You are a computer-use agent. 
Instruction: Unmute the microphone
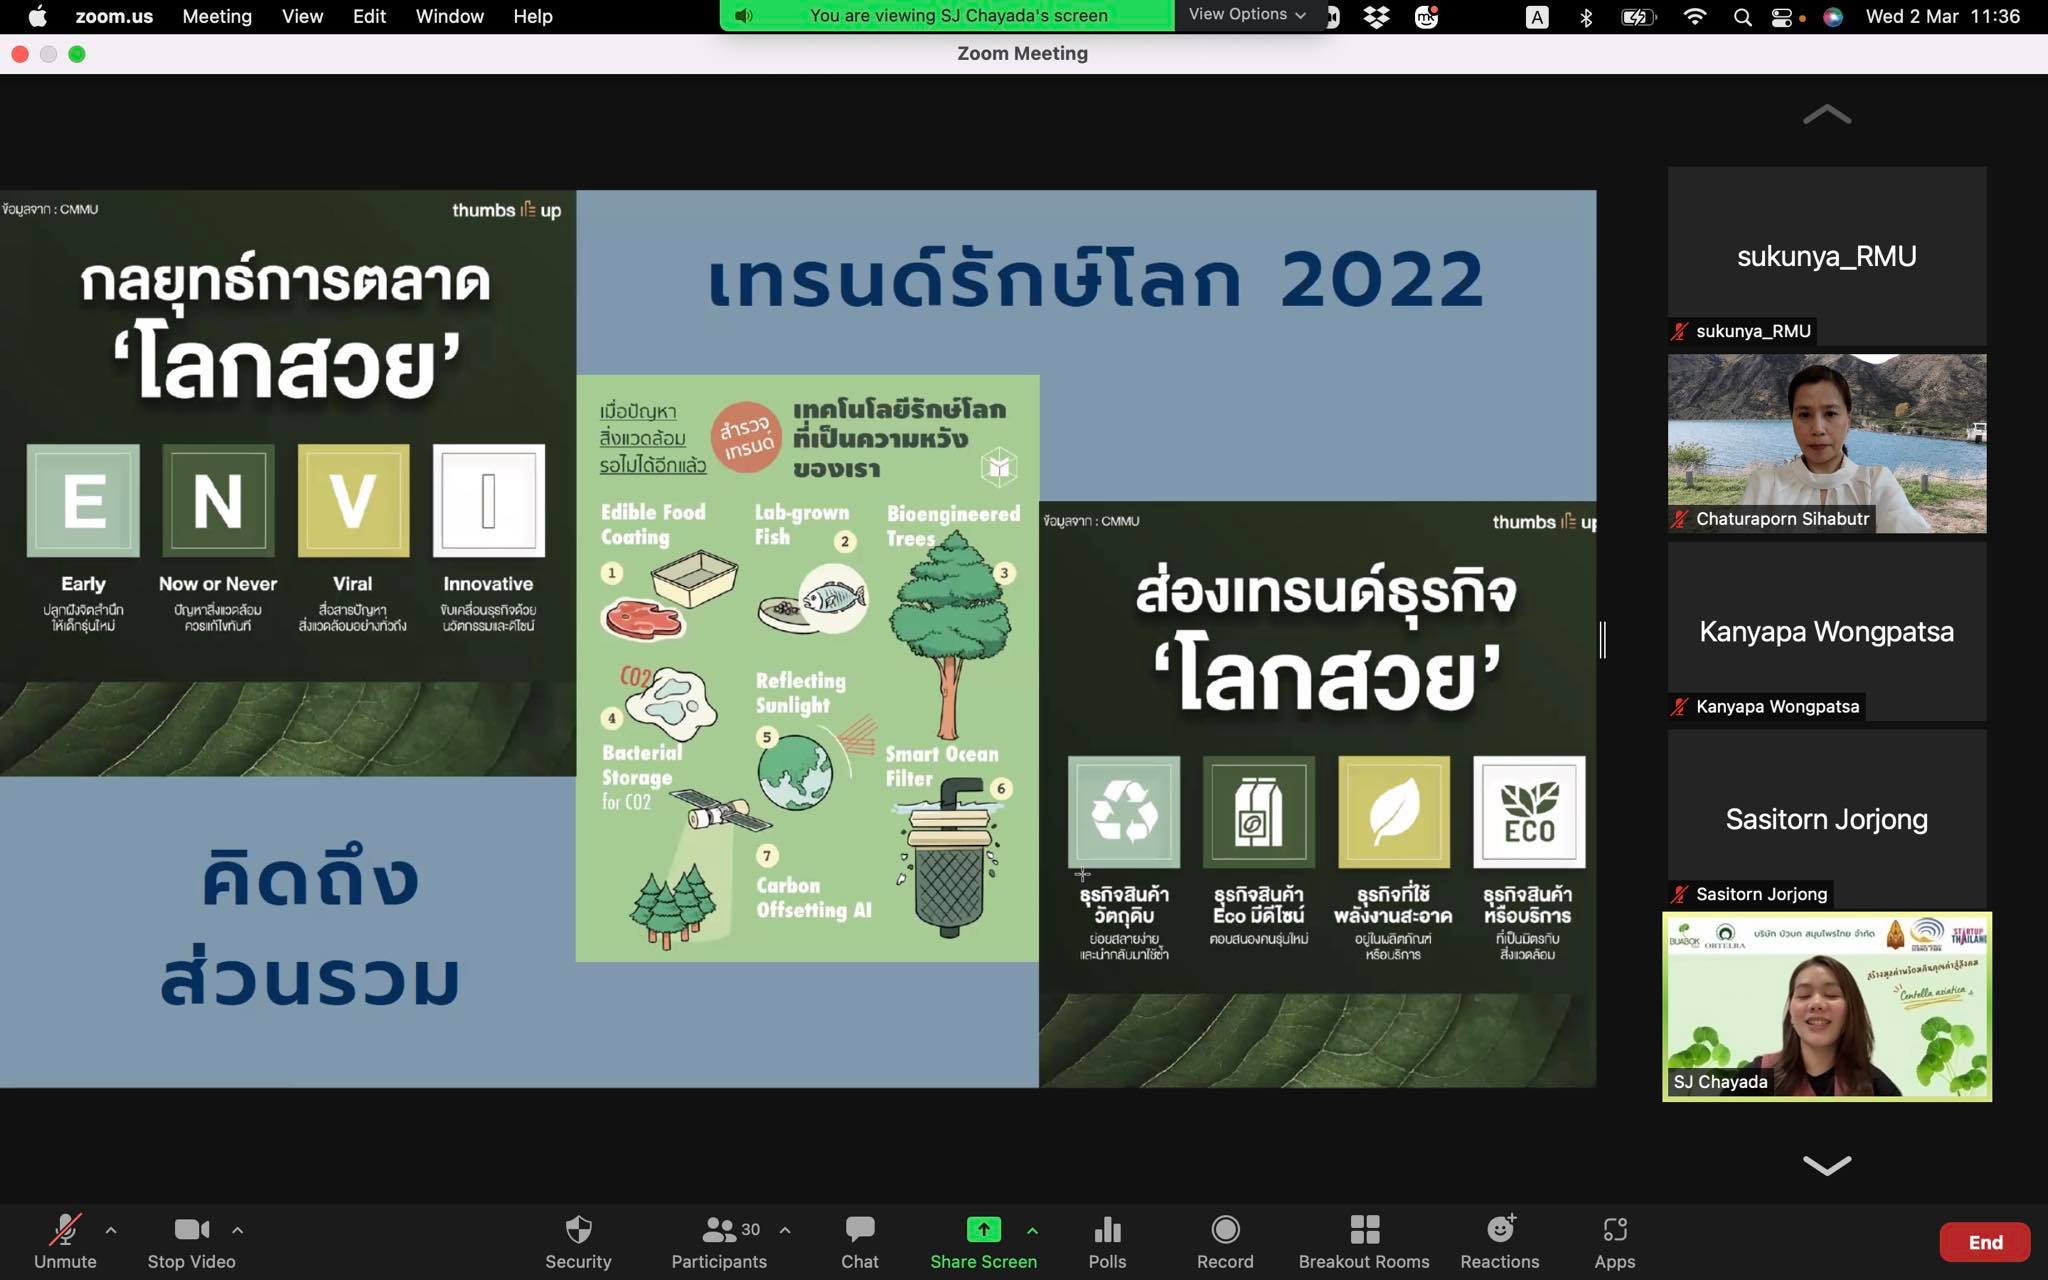[66, 1230]
